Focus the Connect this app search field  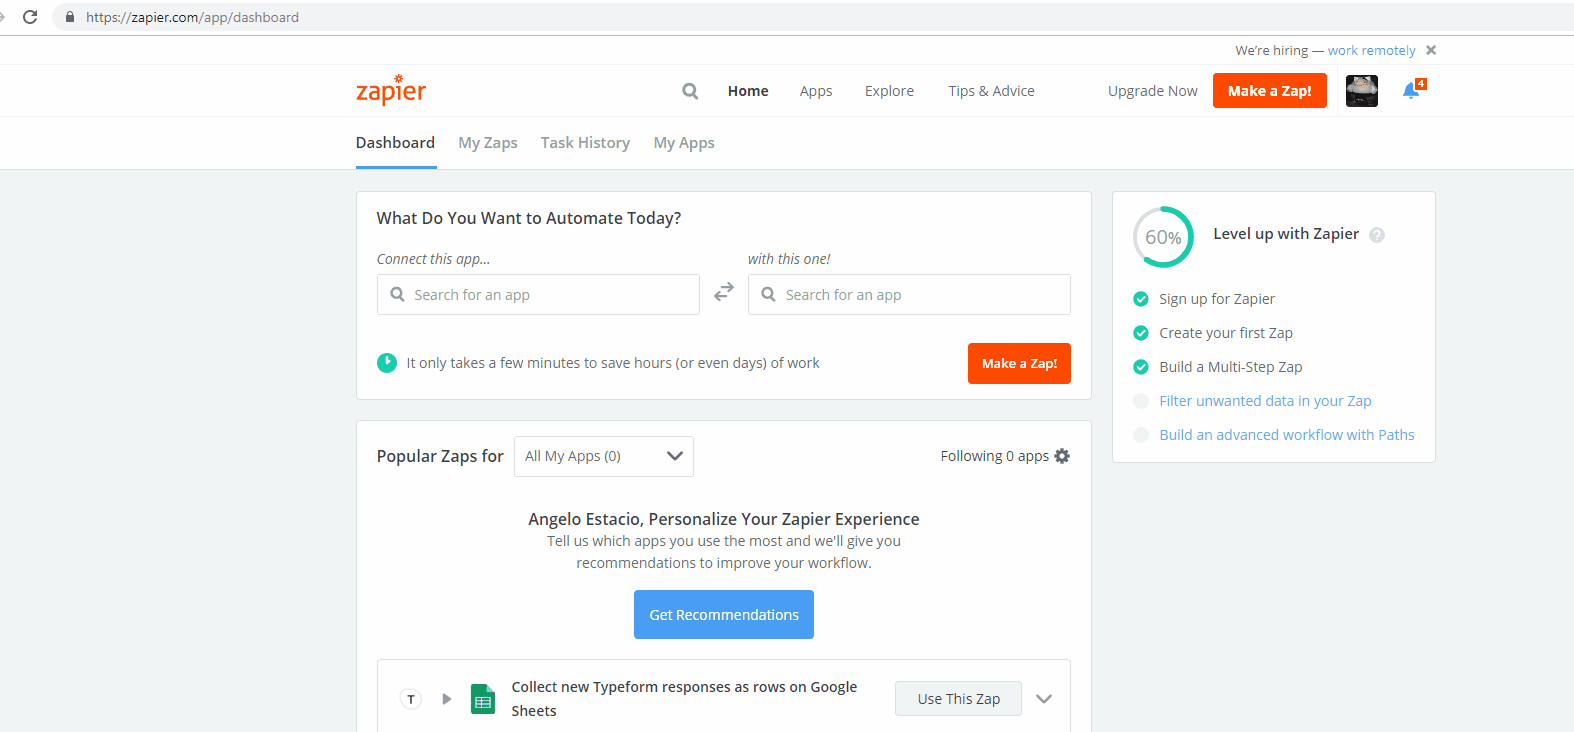pyautogui.click(x=538, y=295)
